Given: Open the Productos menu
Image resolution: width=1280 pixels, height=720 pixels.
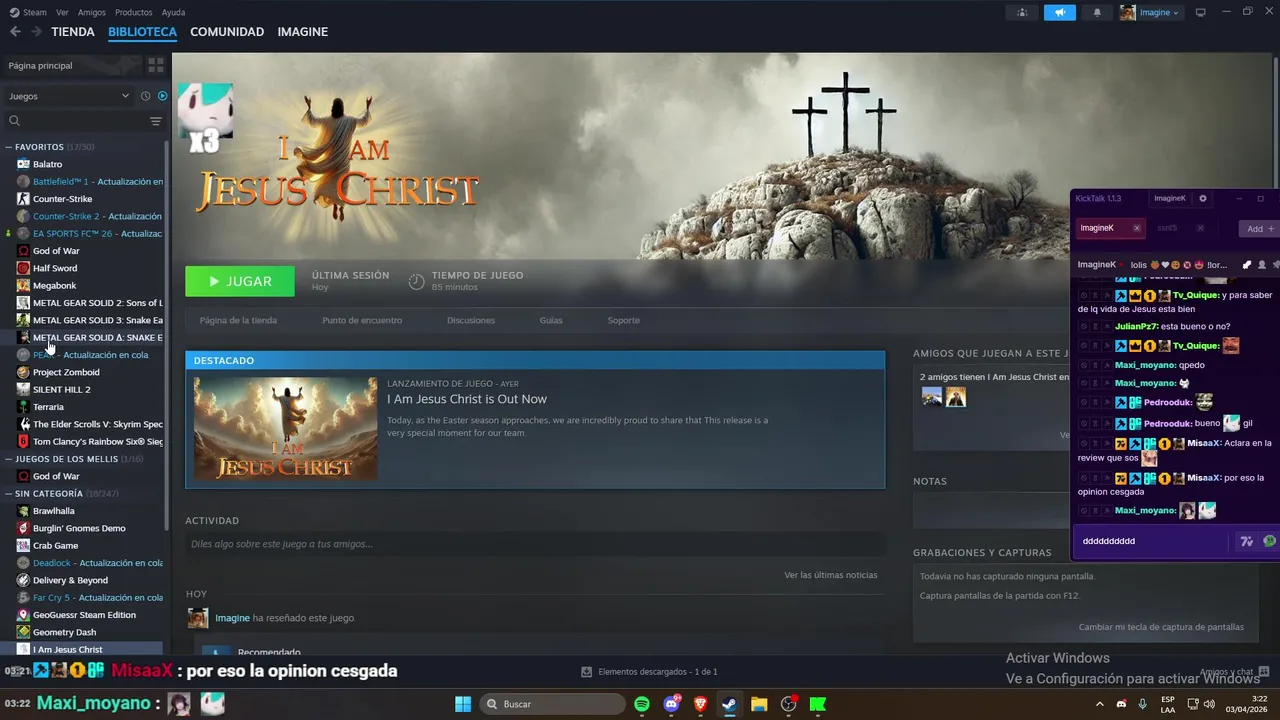Looking at the screenshot, I should click(134, 12).
